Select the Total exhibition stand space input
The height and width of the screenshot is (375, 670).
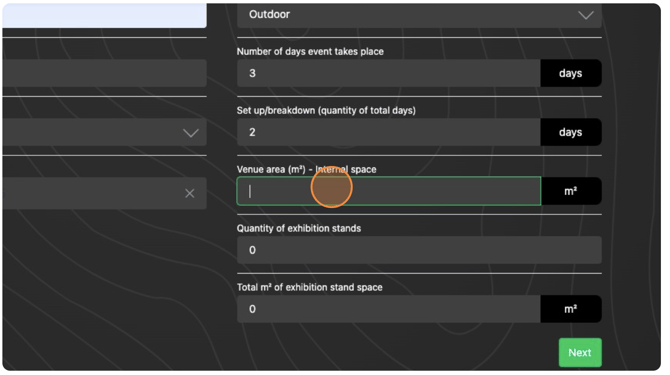click(388, 309)
